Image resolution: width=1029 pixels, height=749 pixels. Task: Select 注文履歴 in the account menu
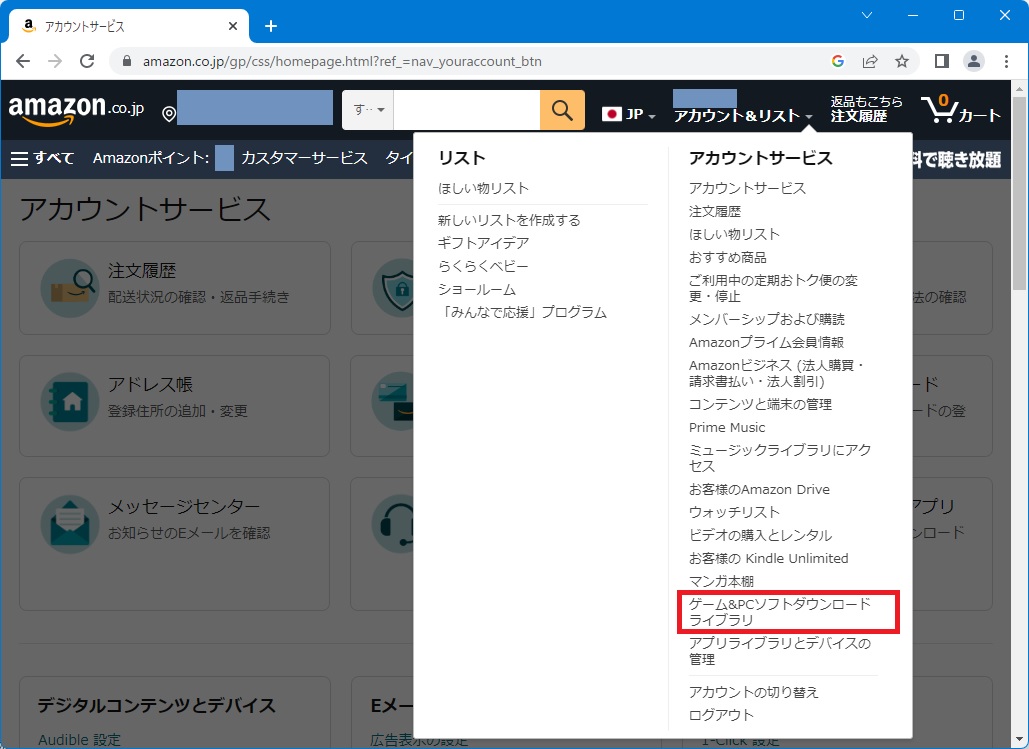tap(715, 211)
